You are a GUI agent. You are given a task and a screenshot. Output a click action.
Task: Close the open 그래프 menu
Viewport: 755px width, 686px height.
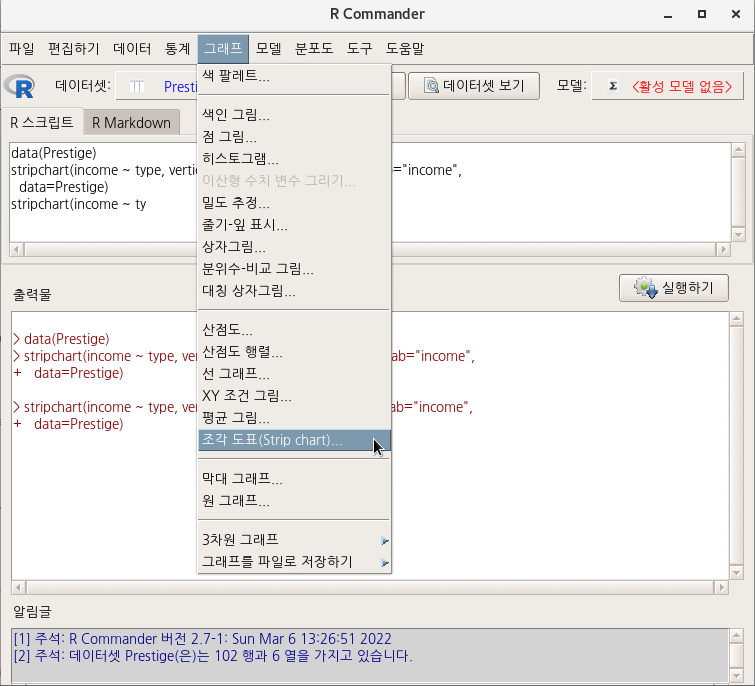click(223, 49)
